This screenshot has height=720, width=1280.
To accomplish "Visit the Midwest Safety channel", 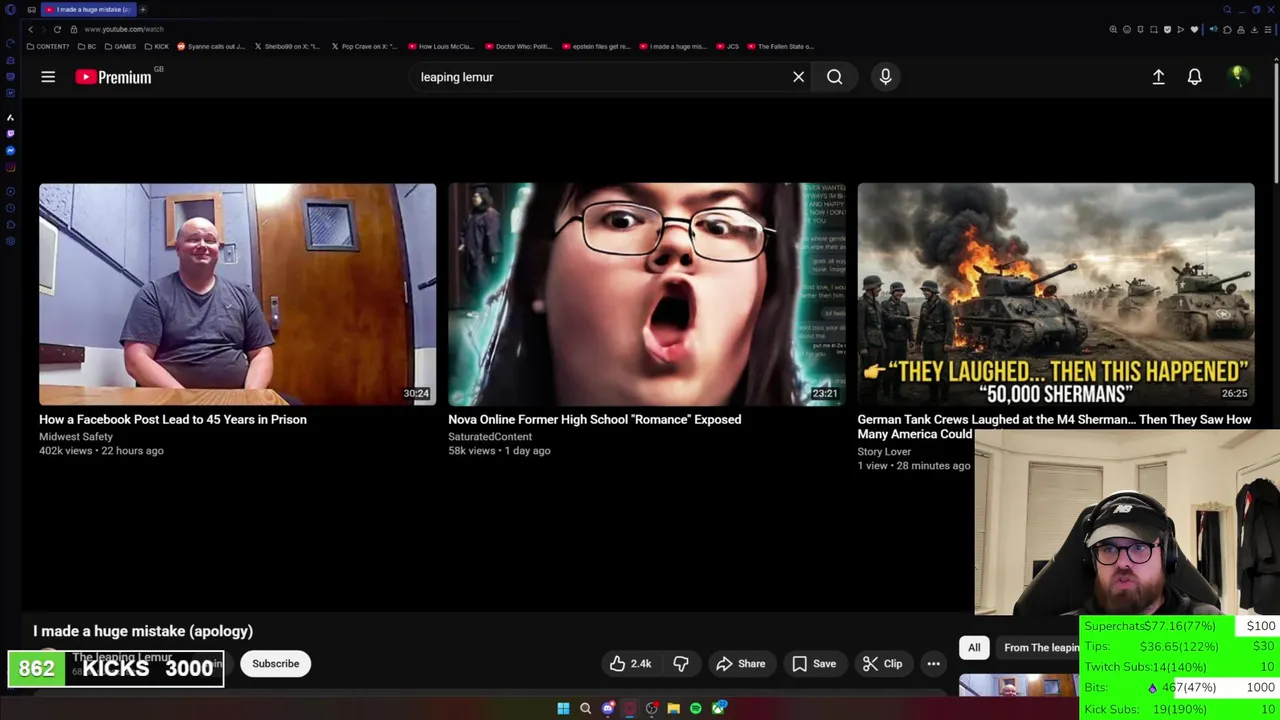I will click(76, 437).
